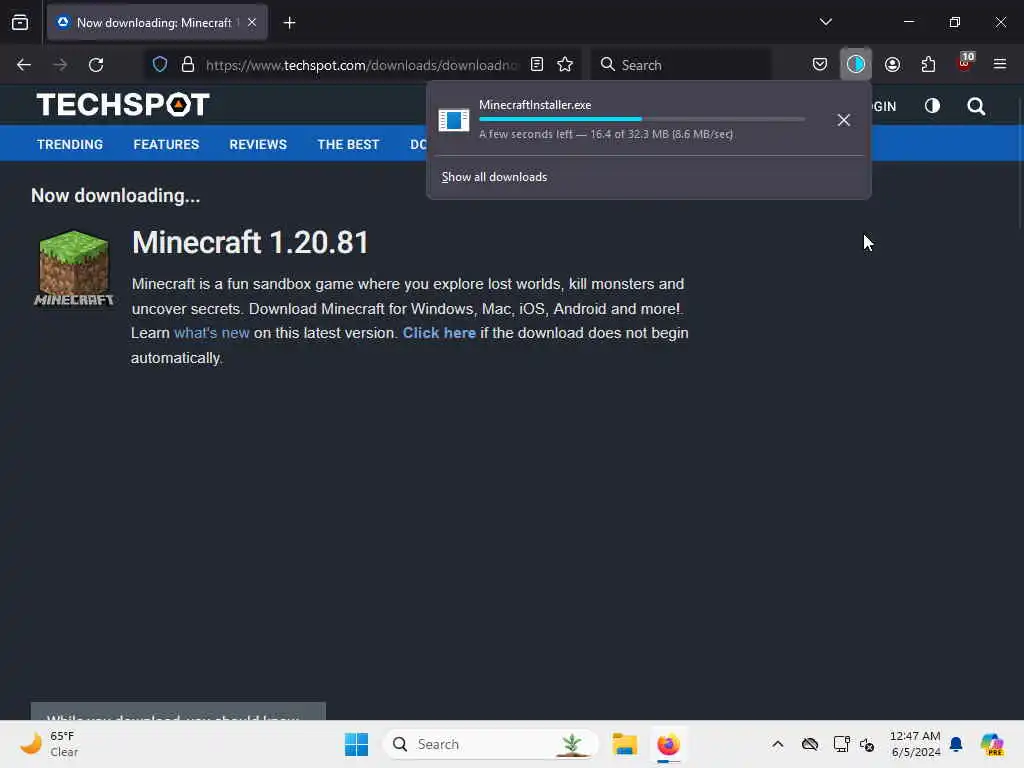Open the REVIEWS navigation section
The height and width of the screenshot is (768, 1024).
coord(258,144)
